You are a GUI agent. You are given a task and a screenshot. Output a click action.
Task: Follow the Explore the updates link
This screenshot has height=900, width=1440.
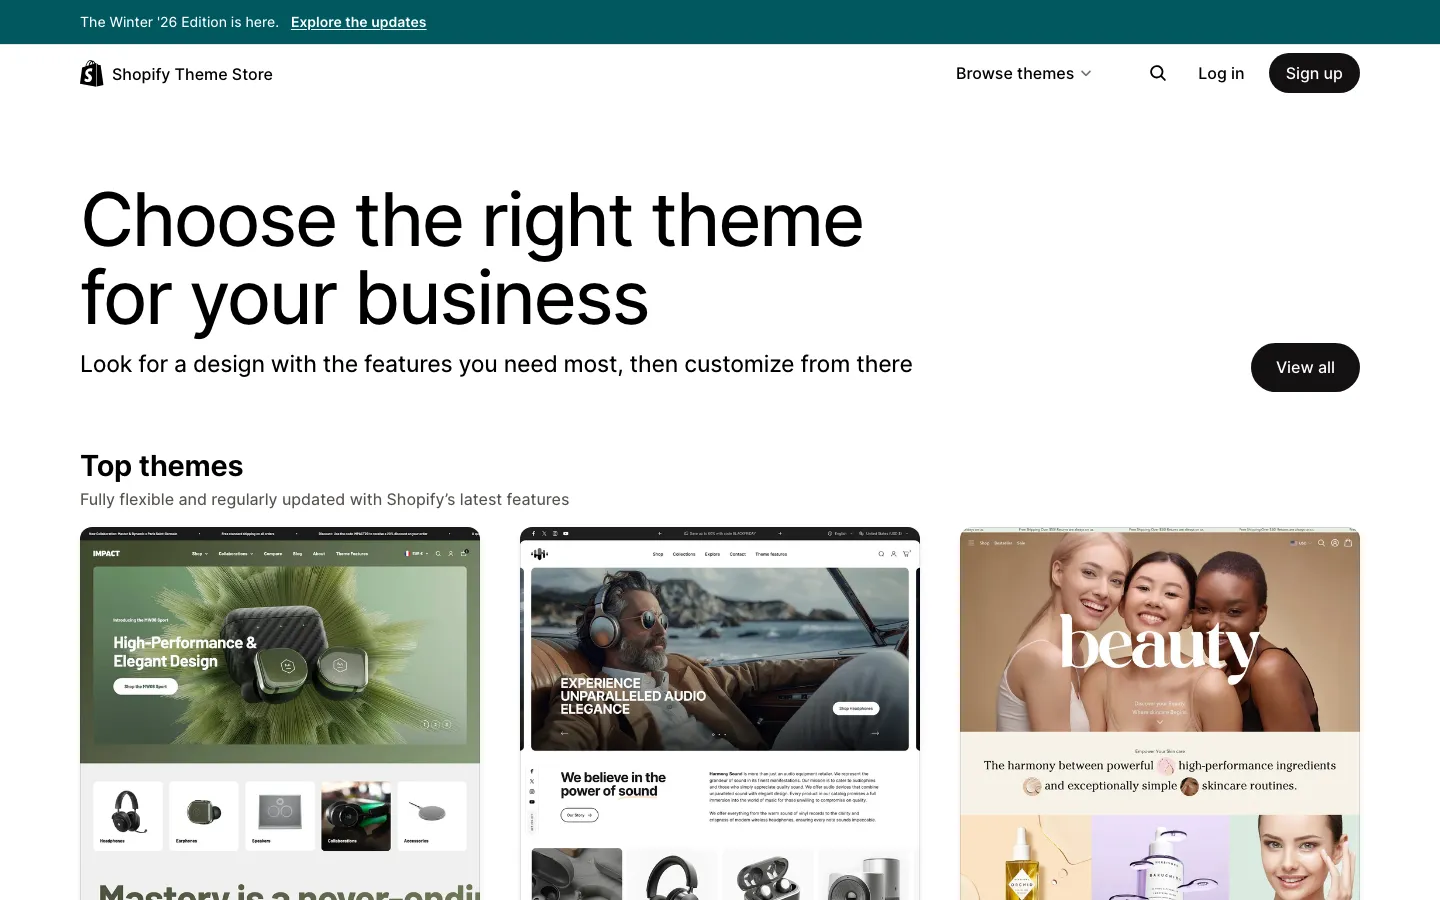tap(358, 22)
